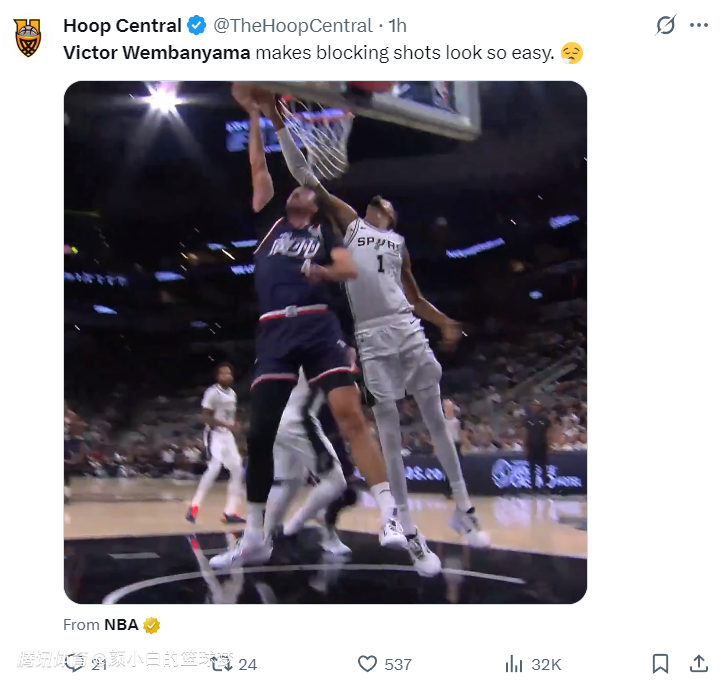723x683 pixels.
Task: Click the 537 likes count
Action: point(398,664)
